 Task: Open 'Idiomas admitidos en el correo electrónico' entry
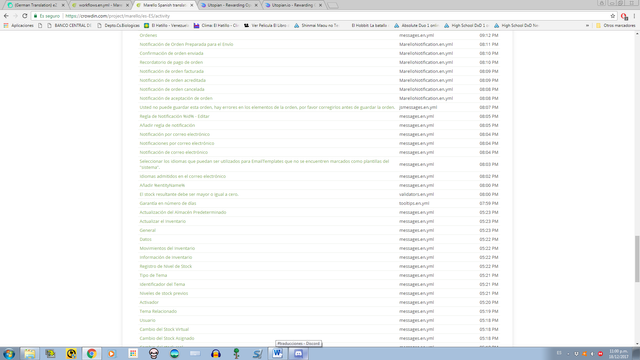[182, 176]
